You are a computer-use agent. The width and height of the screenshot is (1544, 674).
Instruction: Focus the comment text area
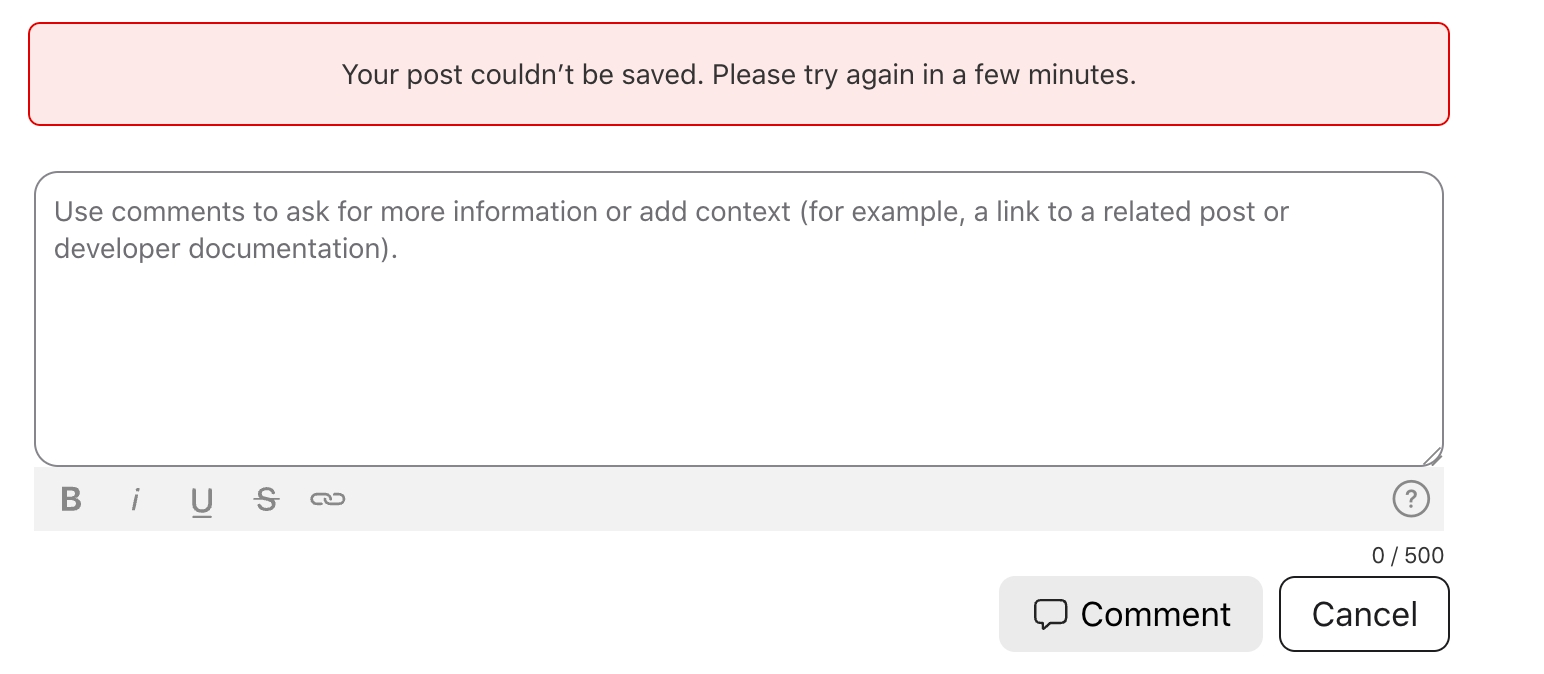click(x=739, y=319)
